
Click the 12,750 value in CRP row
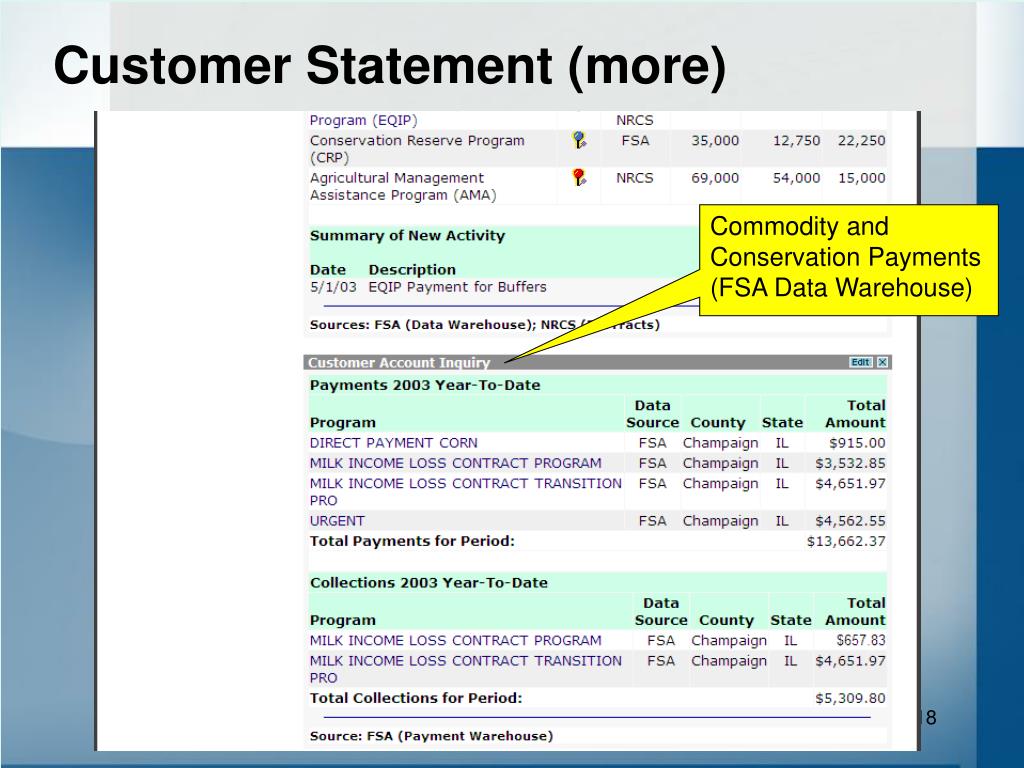click(x=796, y=140)
